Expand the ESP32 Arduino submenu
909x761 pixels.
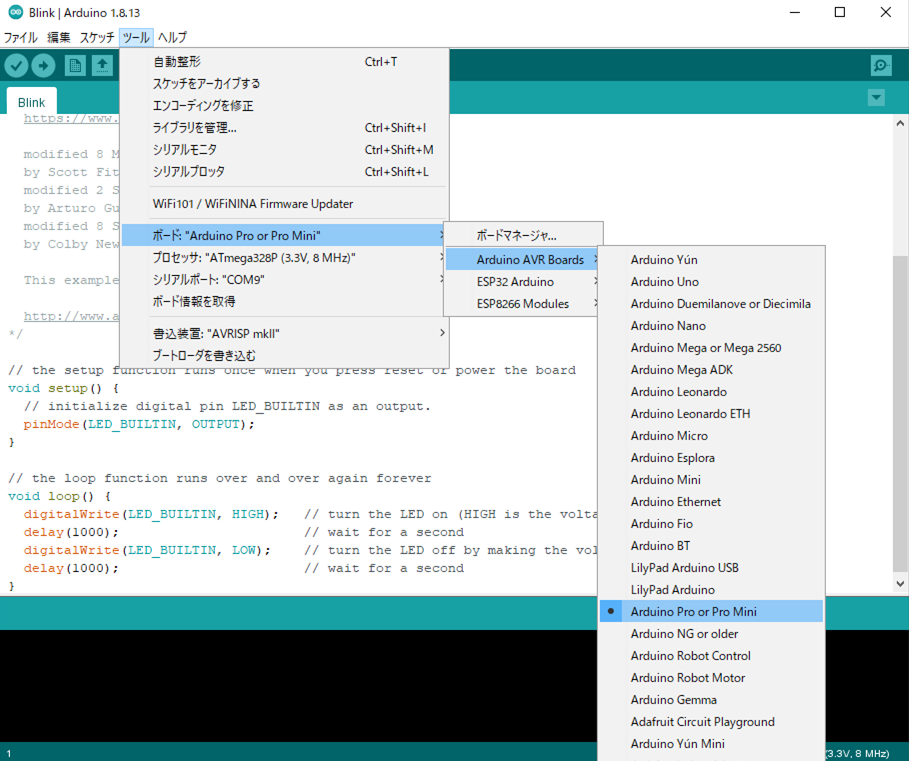tap(523, 282)
